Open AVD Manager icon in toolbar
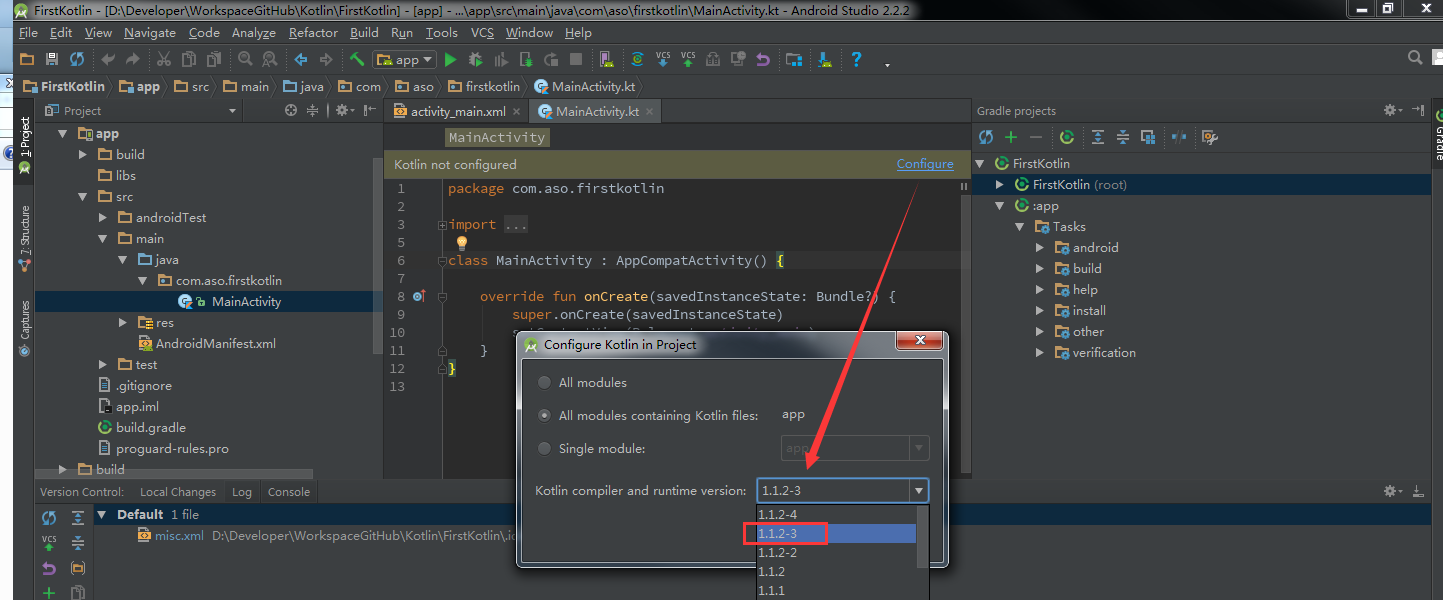Viewport: 1443px width, 600px height. (x=606, y=60)
